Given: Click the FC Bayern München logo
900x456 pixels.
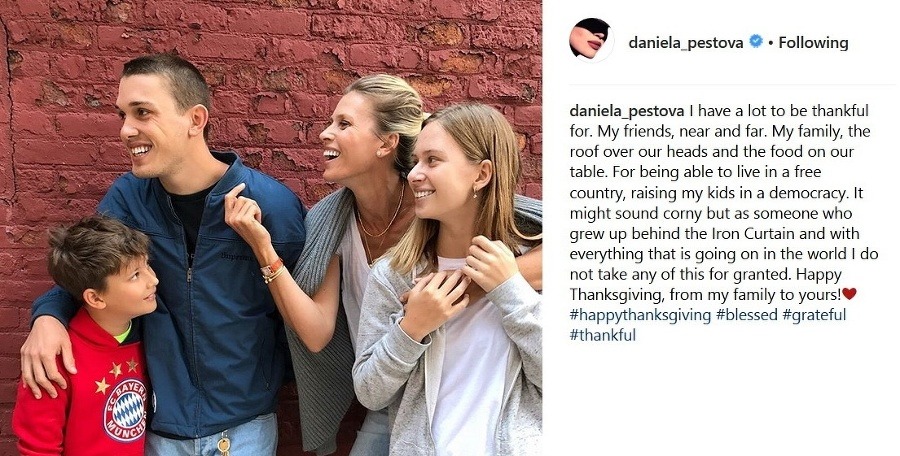Looking at the screenshot, I should pyautogui.click(x=126, y=410).
